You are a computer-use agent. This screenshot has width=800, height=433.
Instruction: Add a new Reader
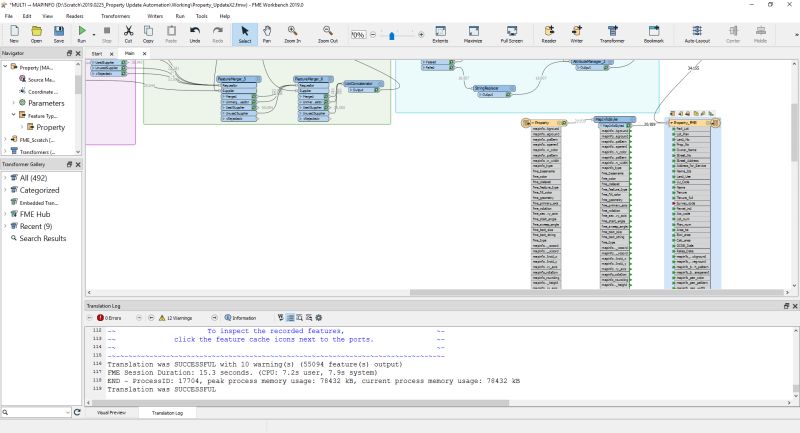[x=549, y=33]
